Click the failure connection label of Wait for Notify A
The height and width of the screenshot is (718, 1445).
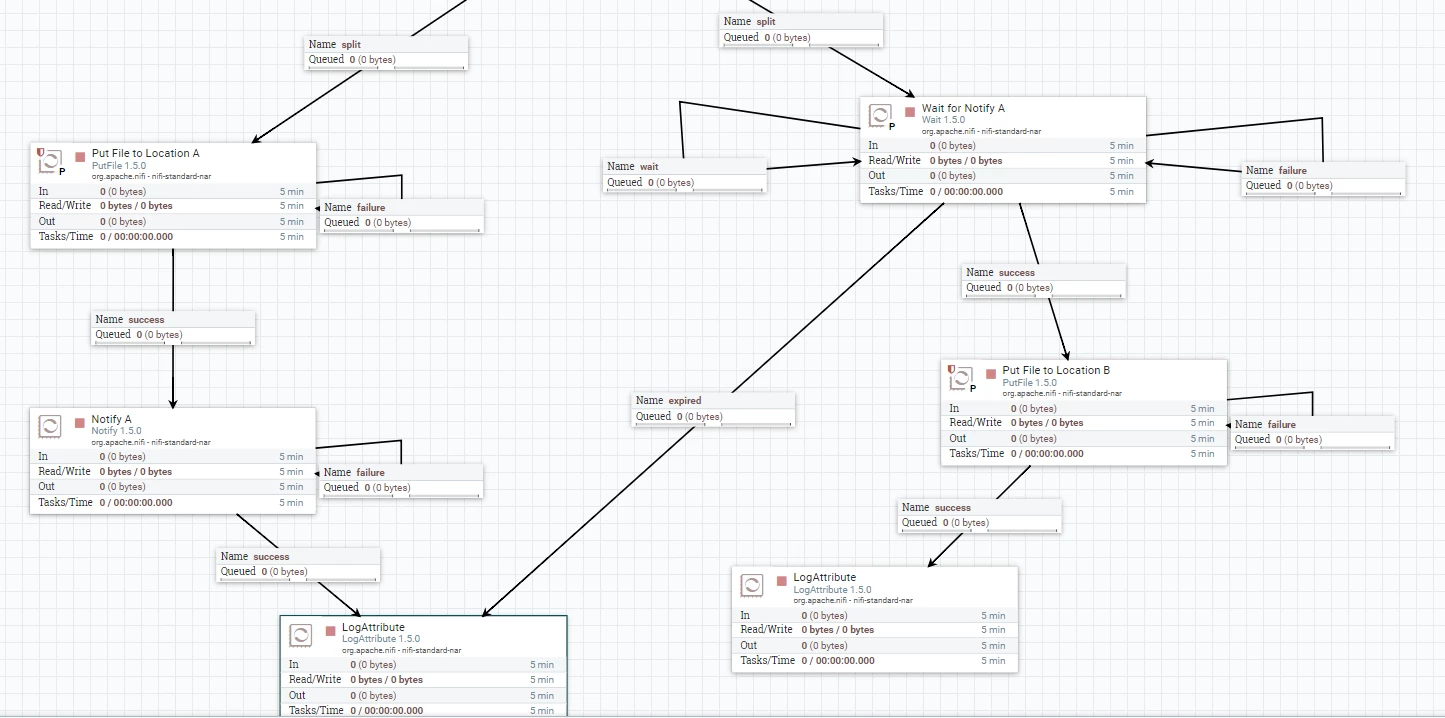tap(1324, 178)
